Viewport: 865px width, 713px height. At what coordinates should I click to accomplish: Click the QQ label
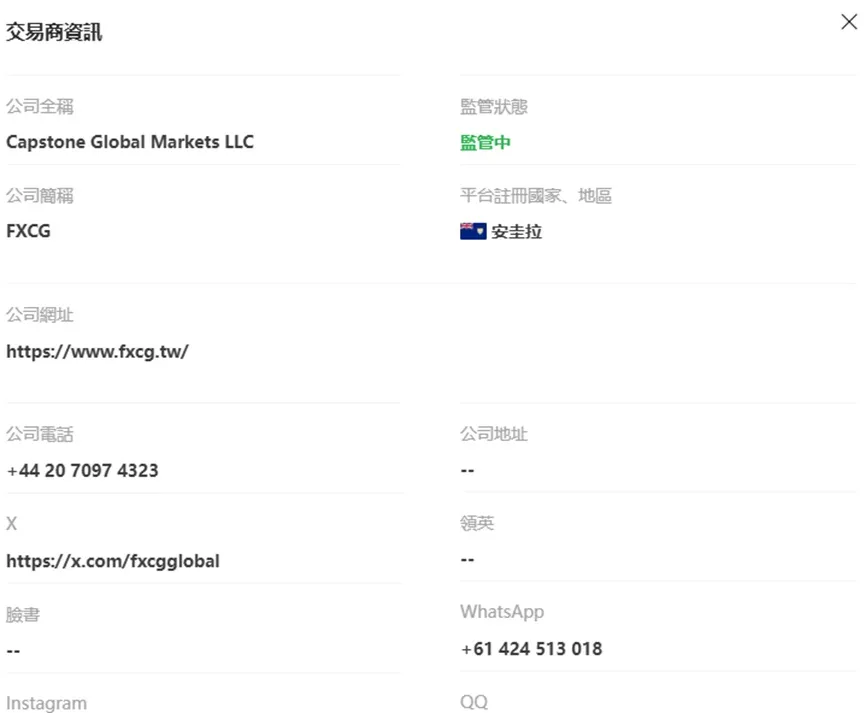coord(474,702)
